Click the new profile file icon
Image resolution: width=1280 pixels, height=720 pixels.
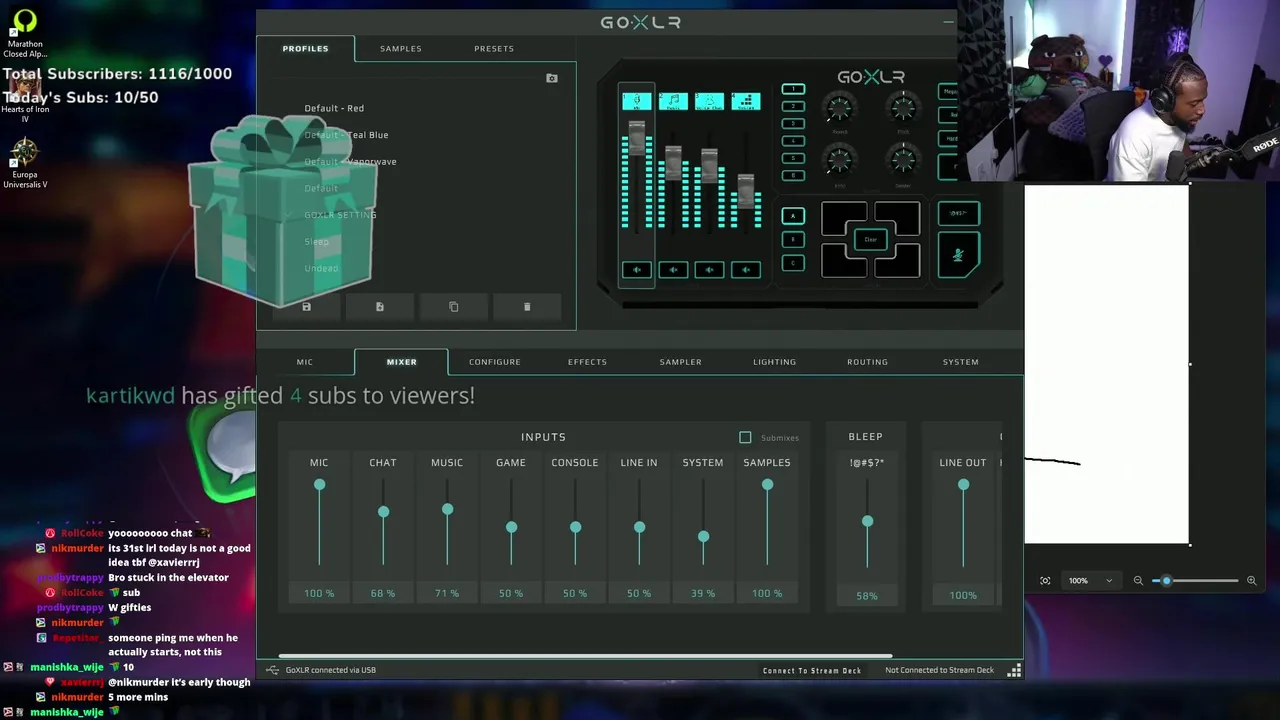tap(380, 307)
